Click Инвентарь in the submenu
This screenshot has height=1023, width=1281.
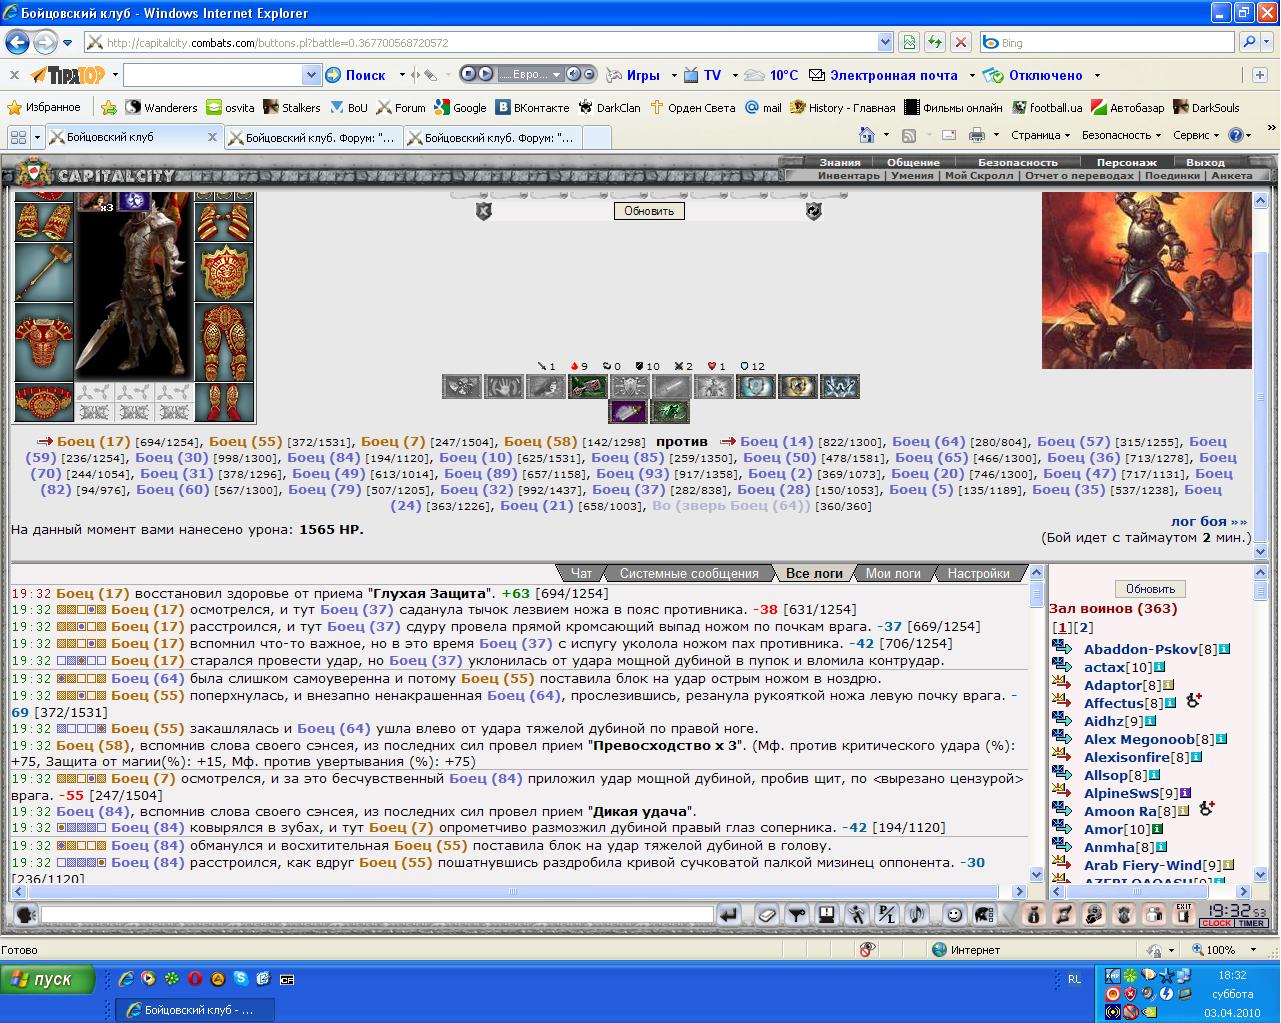click(849, 175)
